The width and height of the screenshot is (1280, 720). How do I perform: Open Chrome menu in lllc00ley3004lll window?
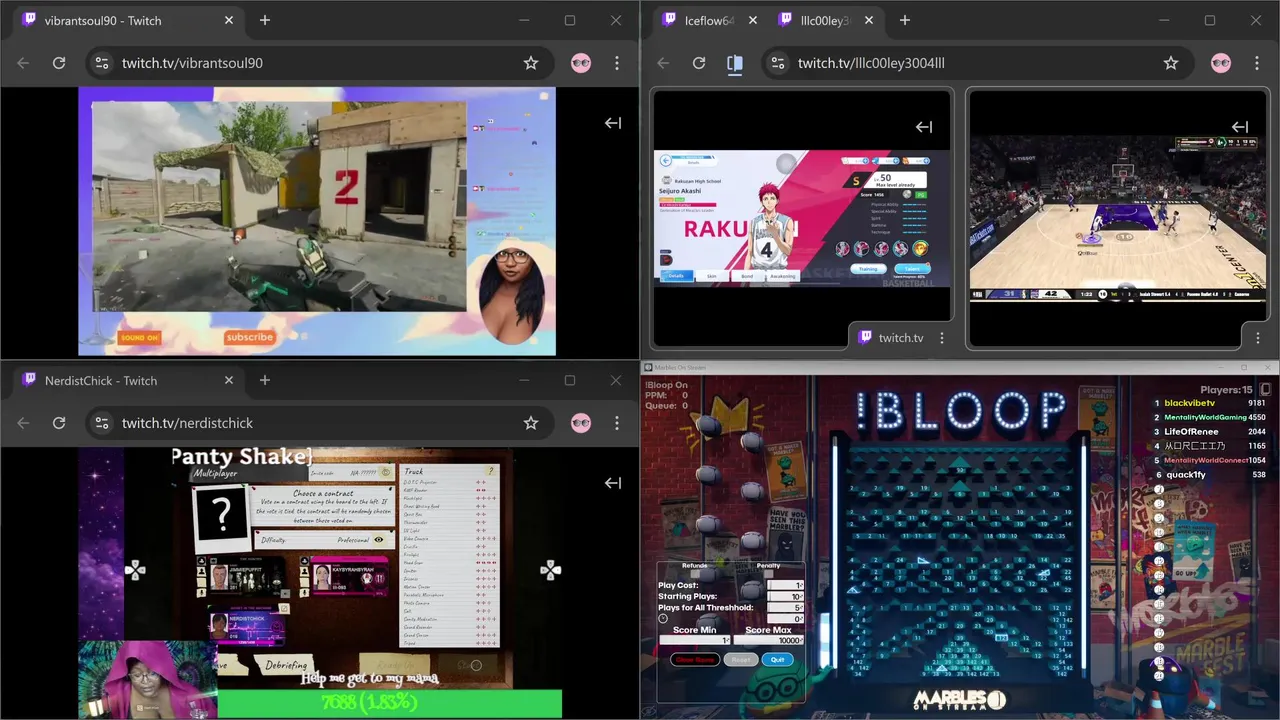(x=1257, y=63)
